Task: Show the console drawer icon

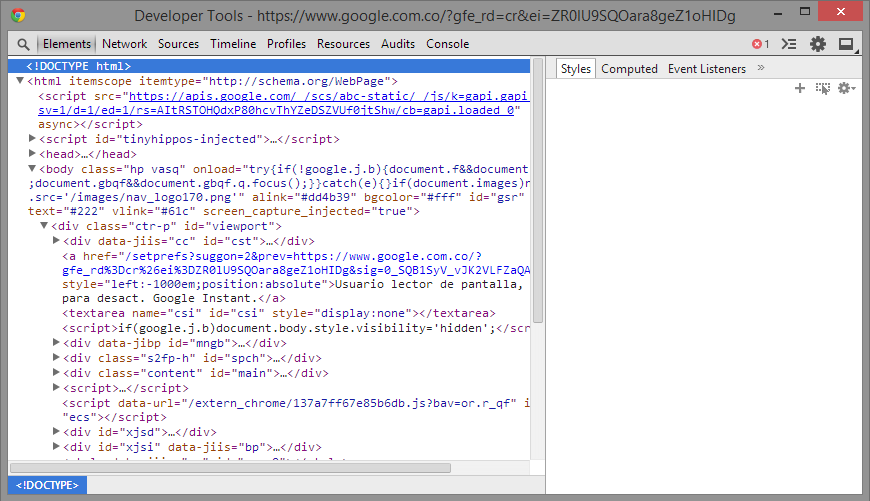Action: (x=788, y=44)
